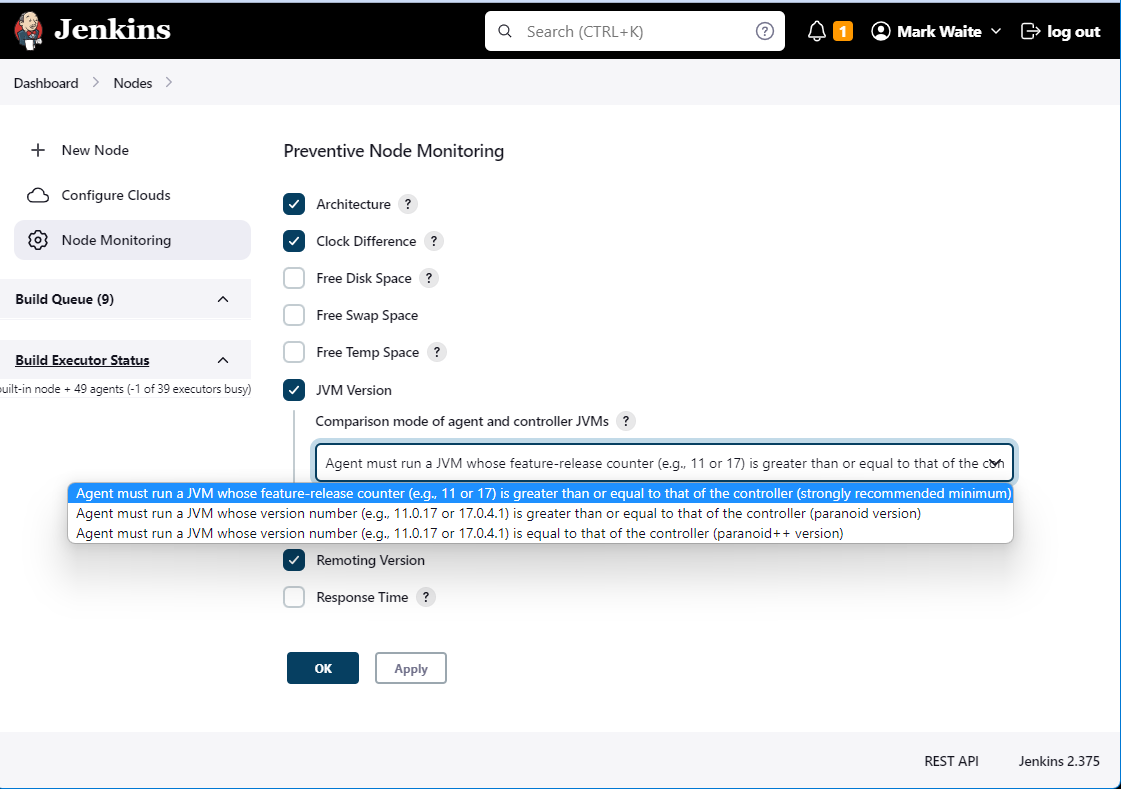Click the OK button
Image resolution: width=1121 pixels, height=789 pixels.
(322, 668)
